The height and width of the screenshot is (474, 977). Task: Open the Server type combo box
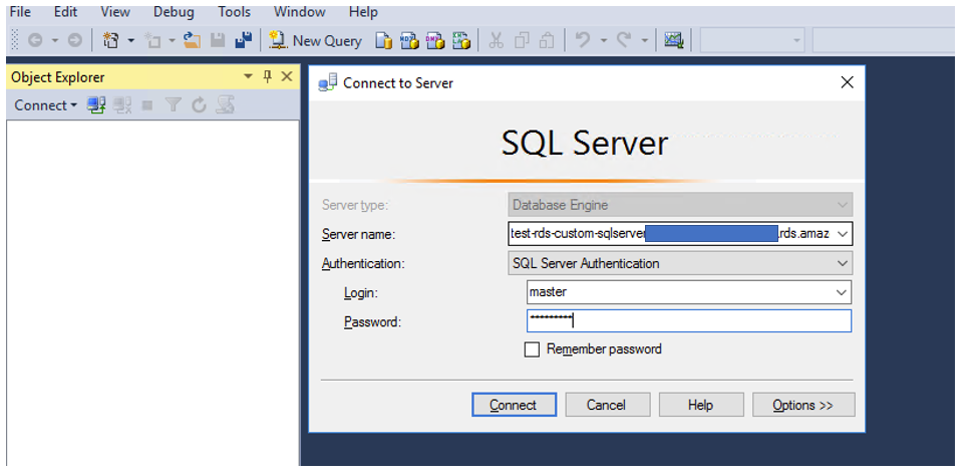click(680, 205)
